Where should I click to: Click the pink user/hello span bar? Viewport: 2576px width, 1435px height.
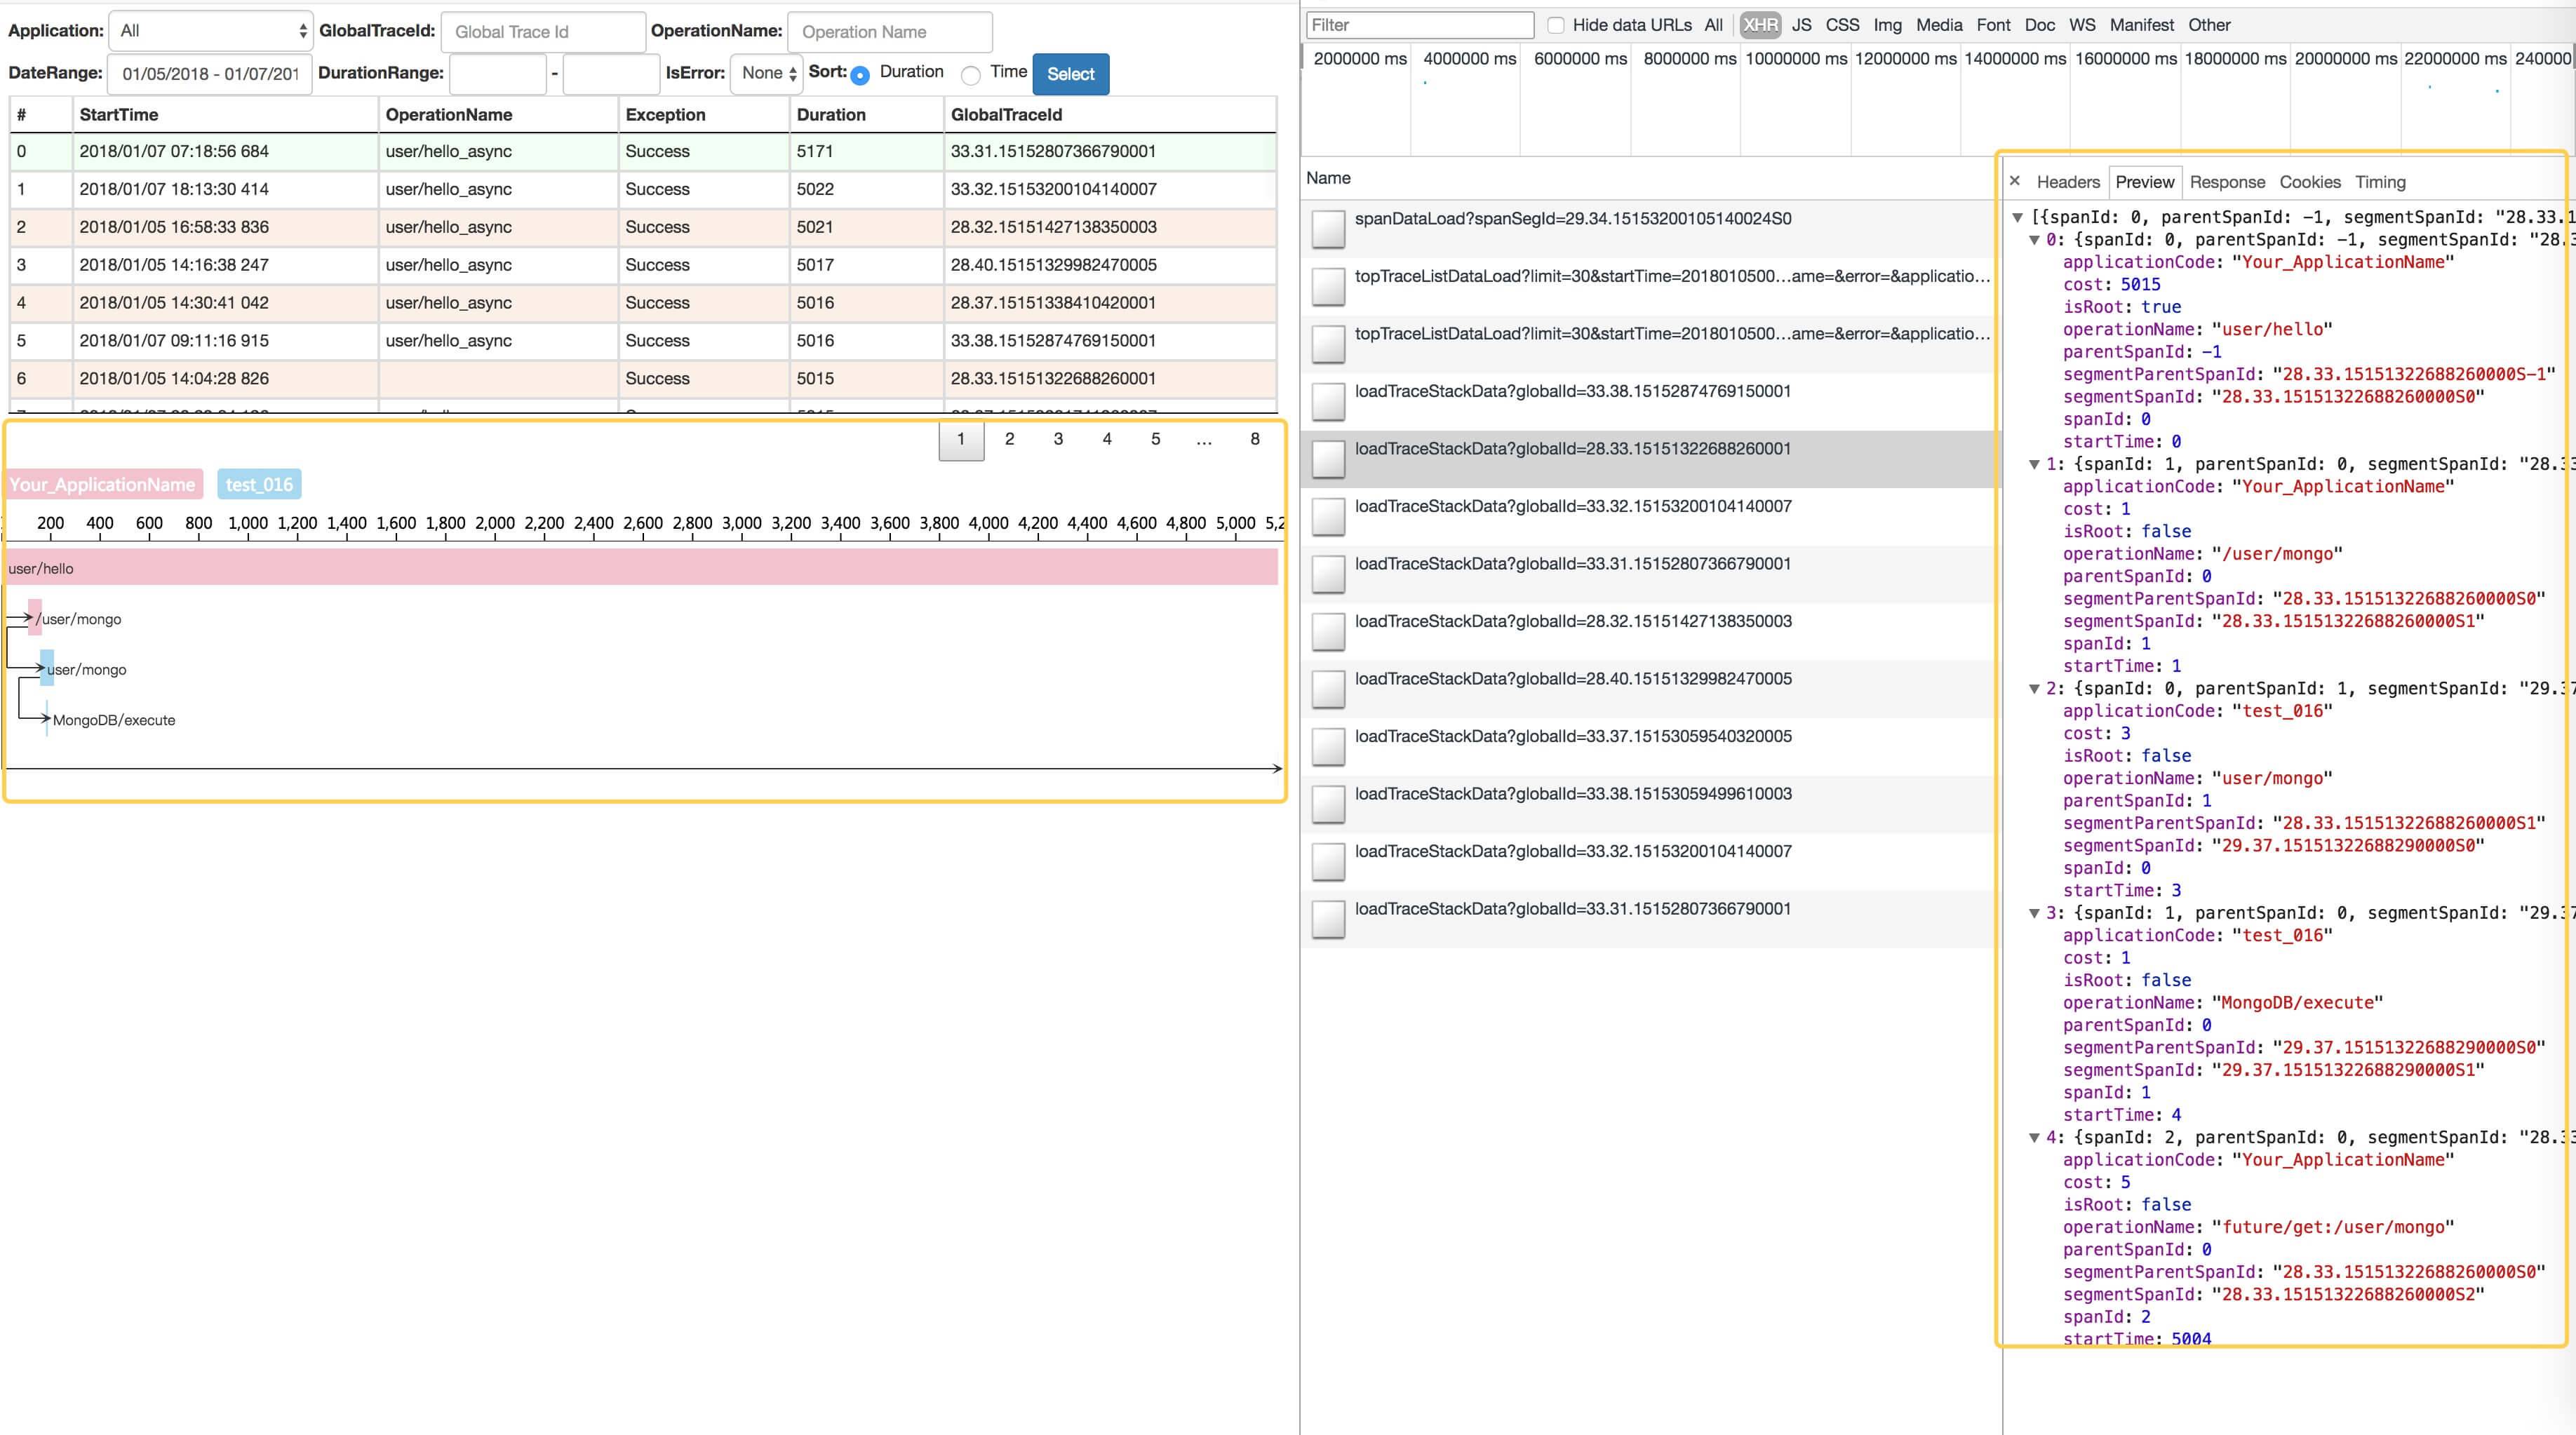click(x=640, y=567)
